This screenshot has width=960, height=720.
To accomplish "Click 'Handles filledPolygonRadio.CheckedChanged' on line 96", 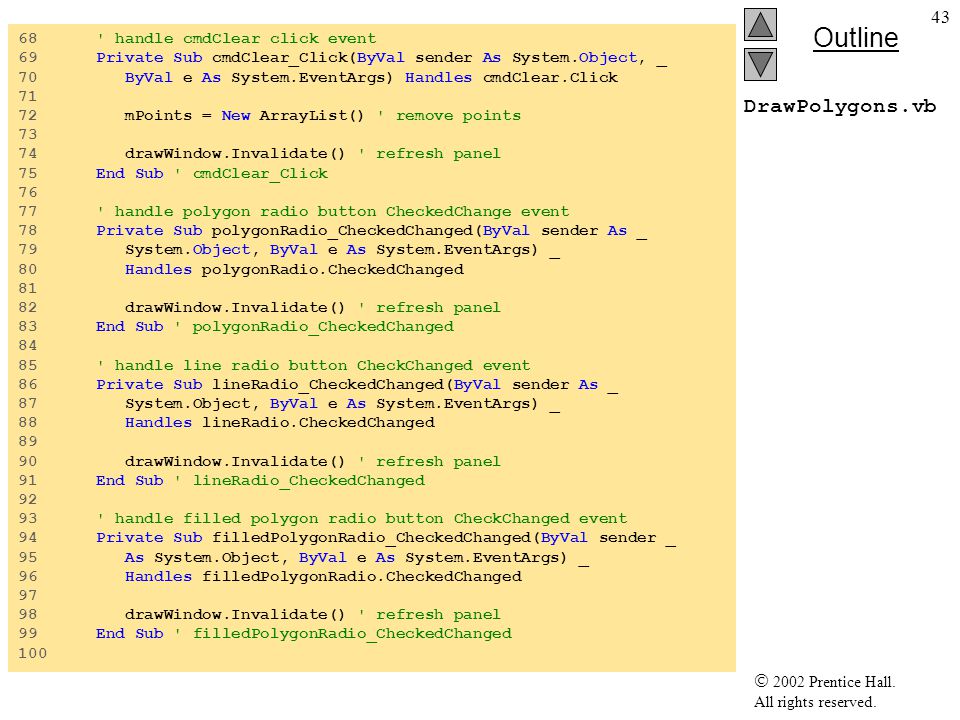I will pos(323,577).
